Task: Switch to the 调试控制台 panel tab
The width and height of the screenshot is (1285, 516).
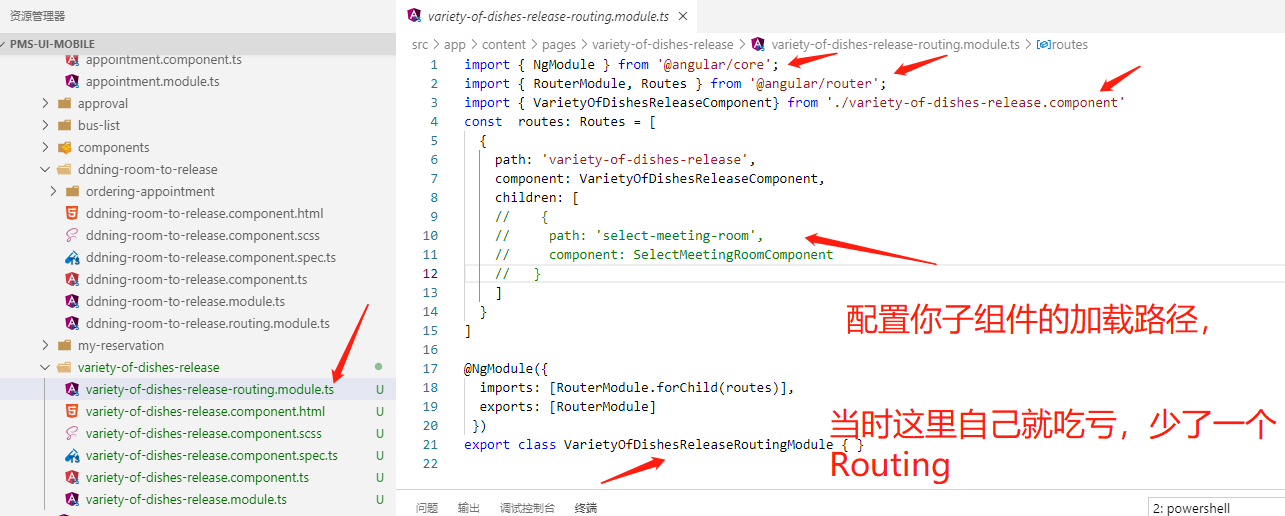Action: click(527, 508)
